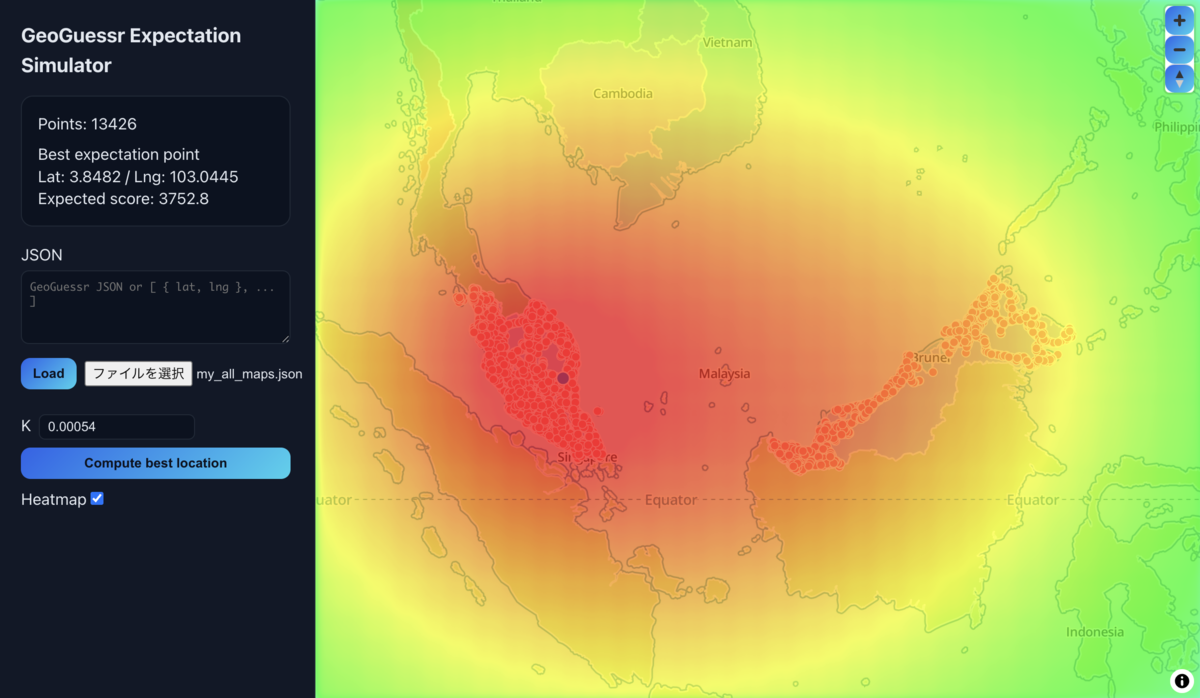Click the Indonesia map label
The image size is (1200, 698).
[x=1094, y=632]
